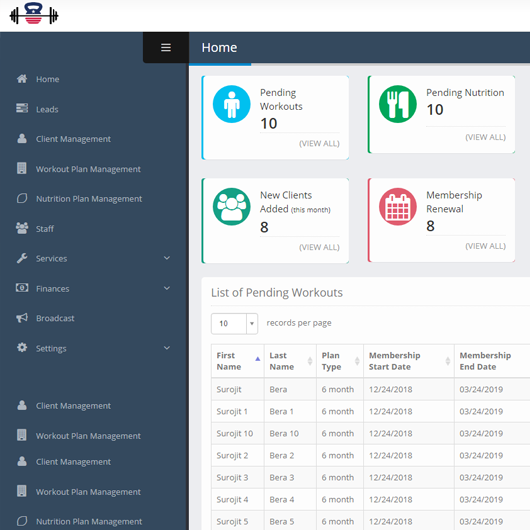Click VIEW ALL under Pending Workouts
The image size is (530, 530).
tap(319, 144)
